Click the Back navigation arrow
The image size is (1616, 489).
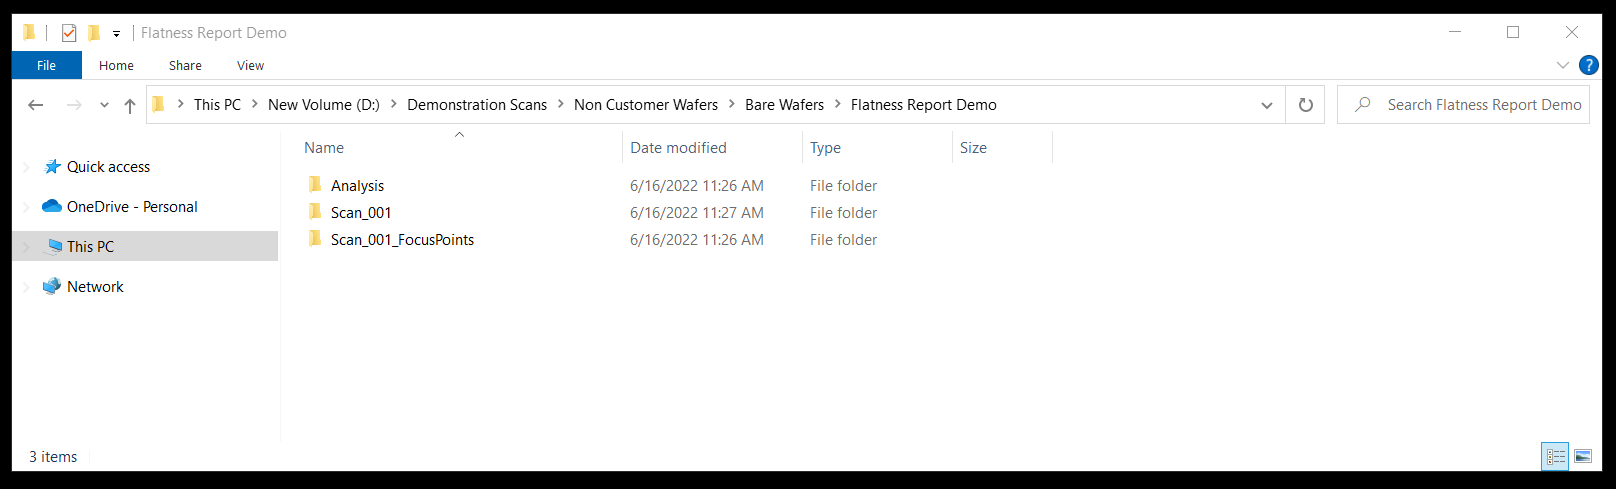pos(36,105)
